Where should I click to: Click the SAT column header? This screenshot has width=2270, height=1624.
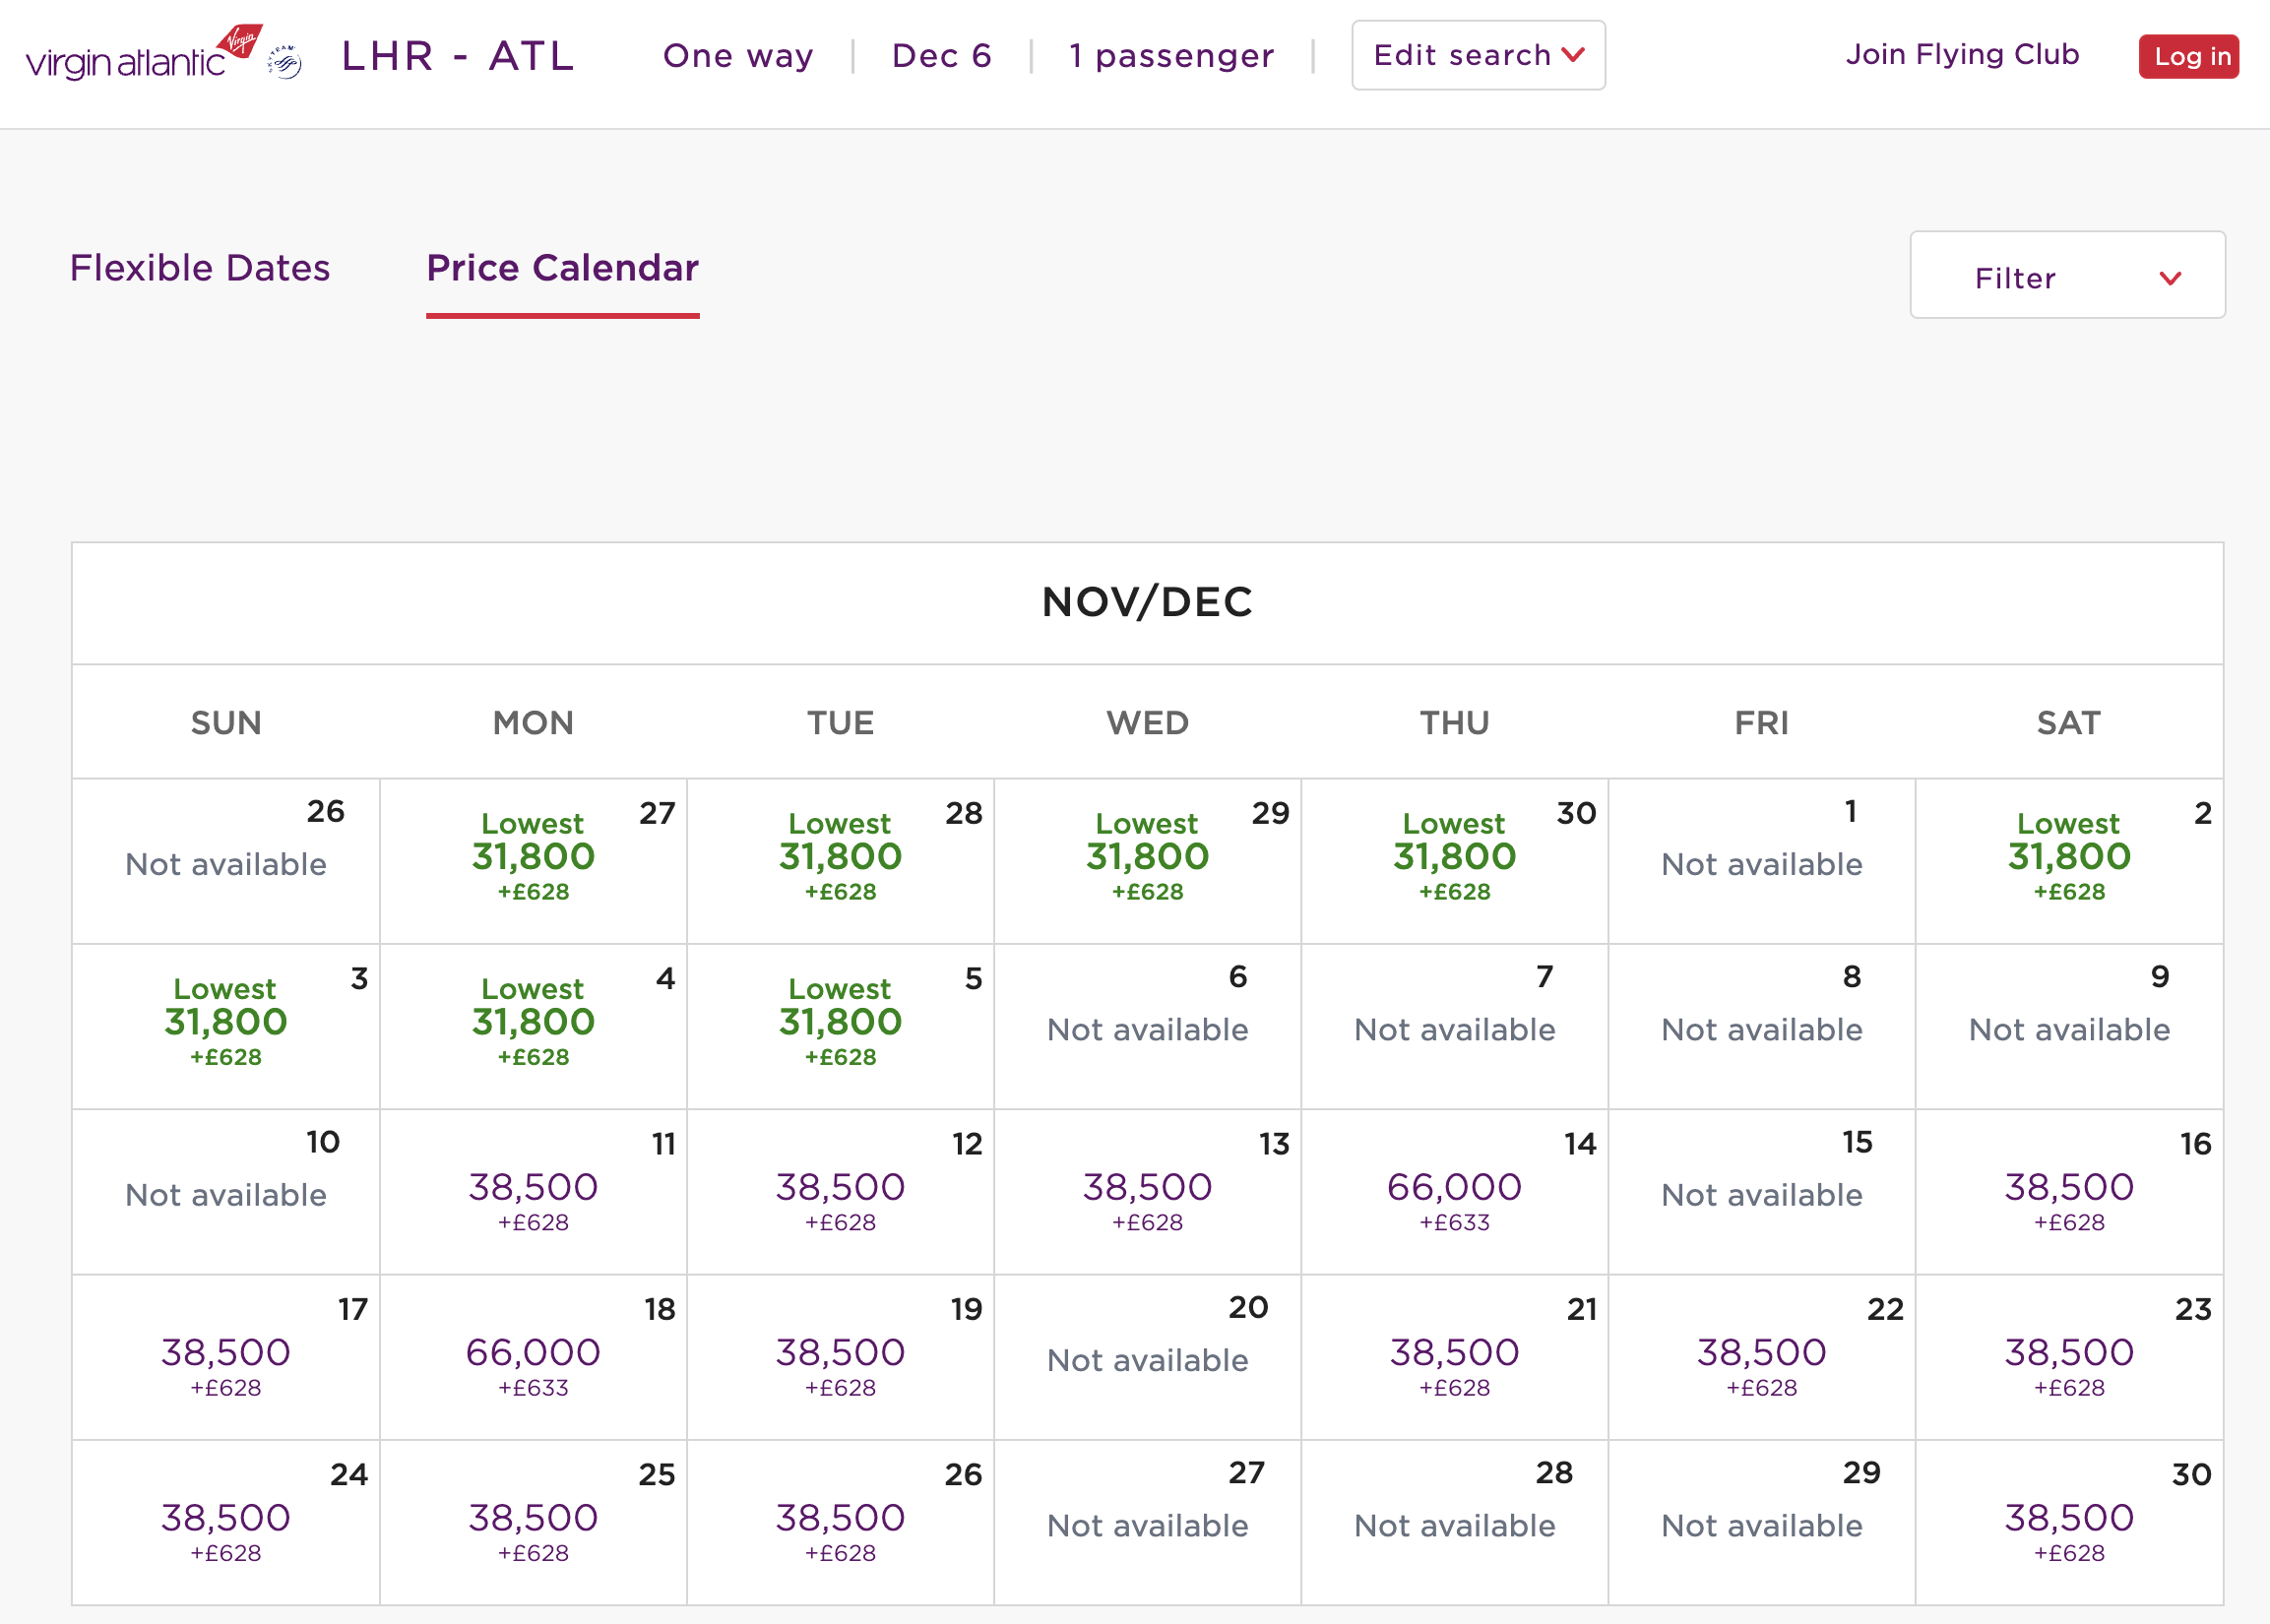click(x=2069, y=722)
